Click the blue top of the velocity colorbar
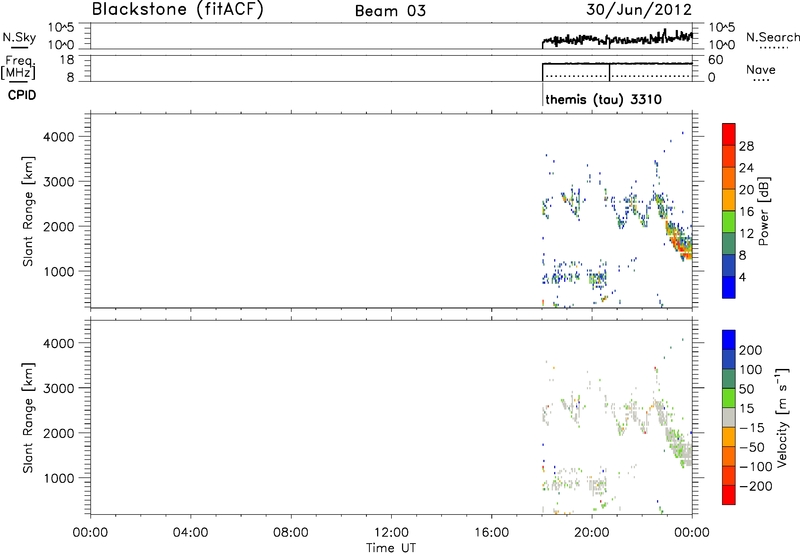Screen dimensions: 800x554 coord(729,340)
